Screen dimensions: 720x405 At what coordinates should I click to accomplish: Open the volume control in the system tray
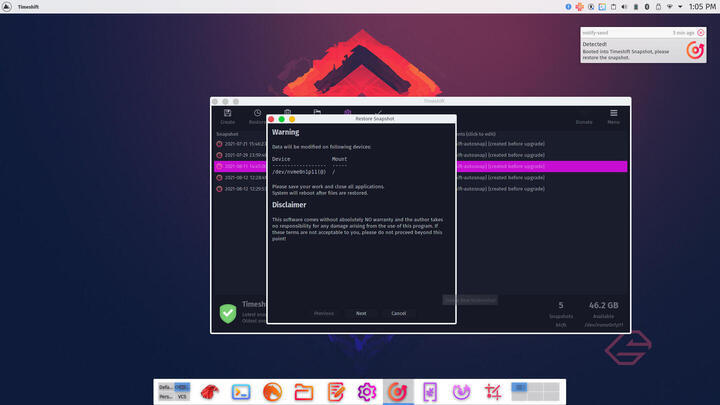[624, 7]
